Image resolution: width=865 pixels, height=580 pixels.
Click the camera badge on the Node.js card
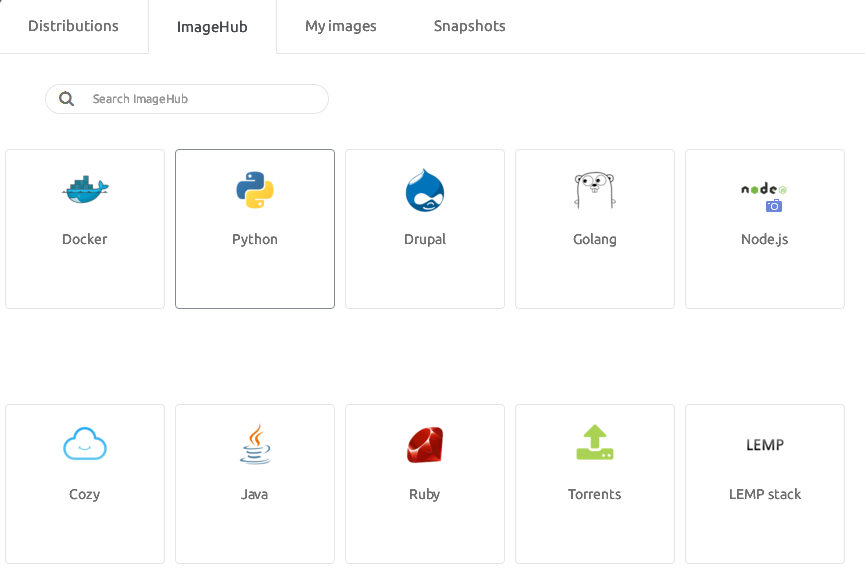click(774, 206)
